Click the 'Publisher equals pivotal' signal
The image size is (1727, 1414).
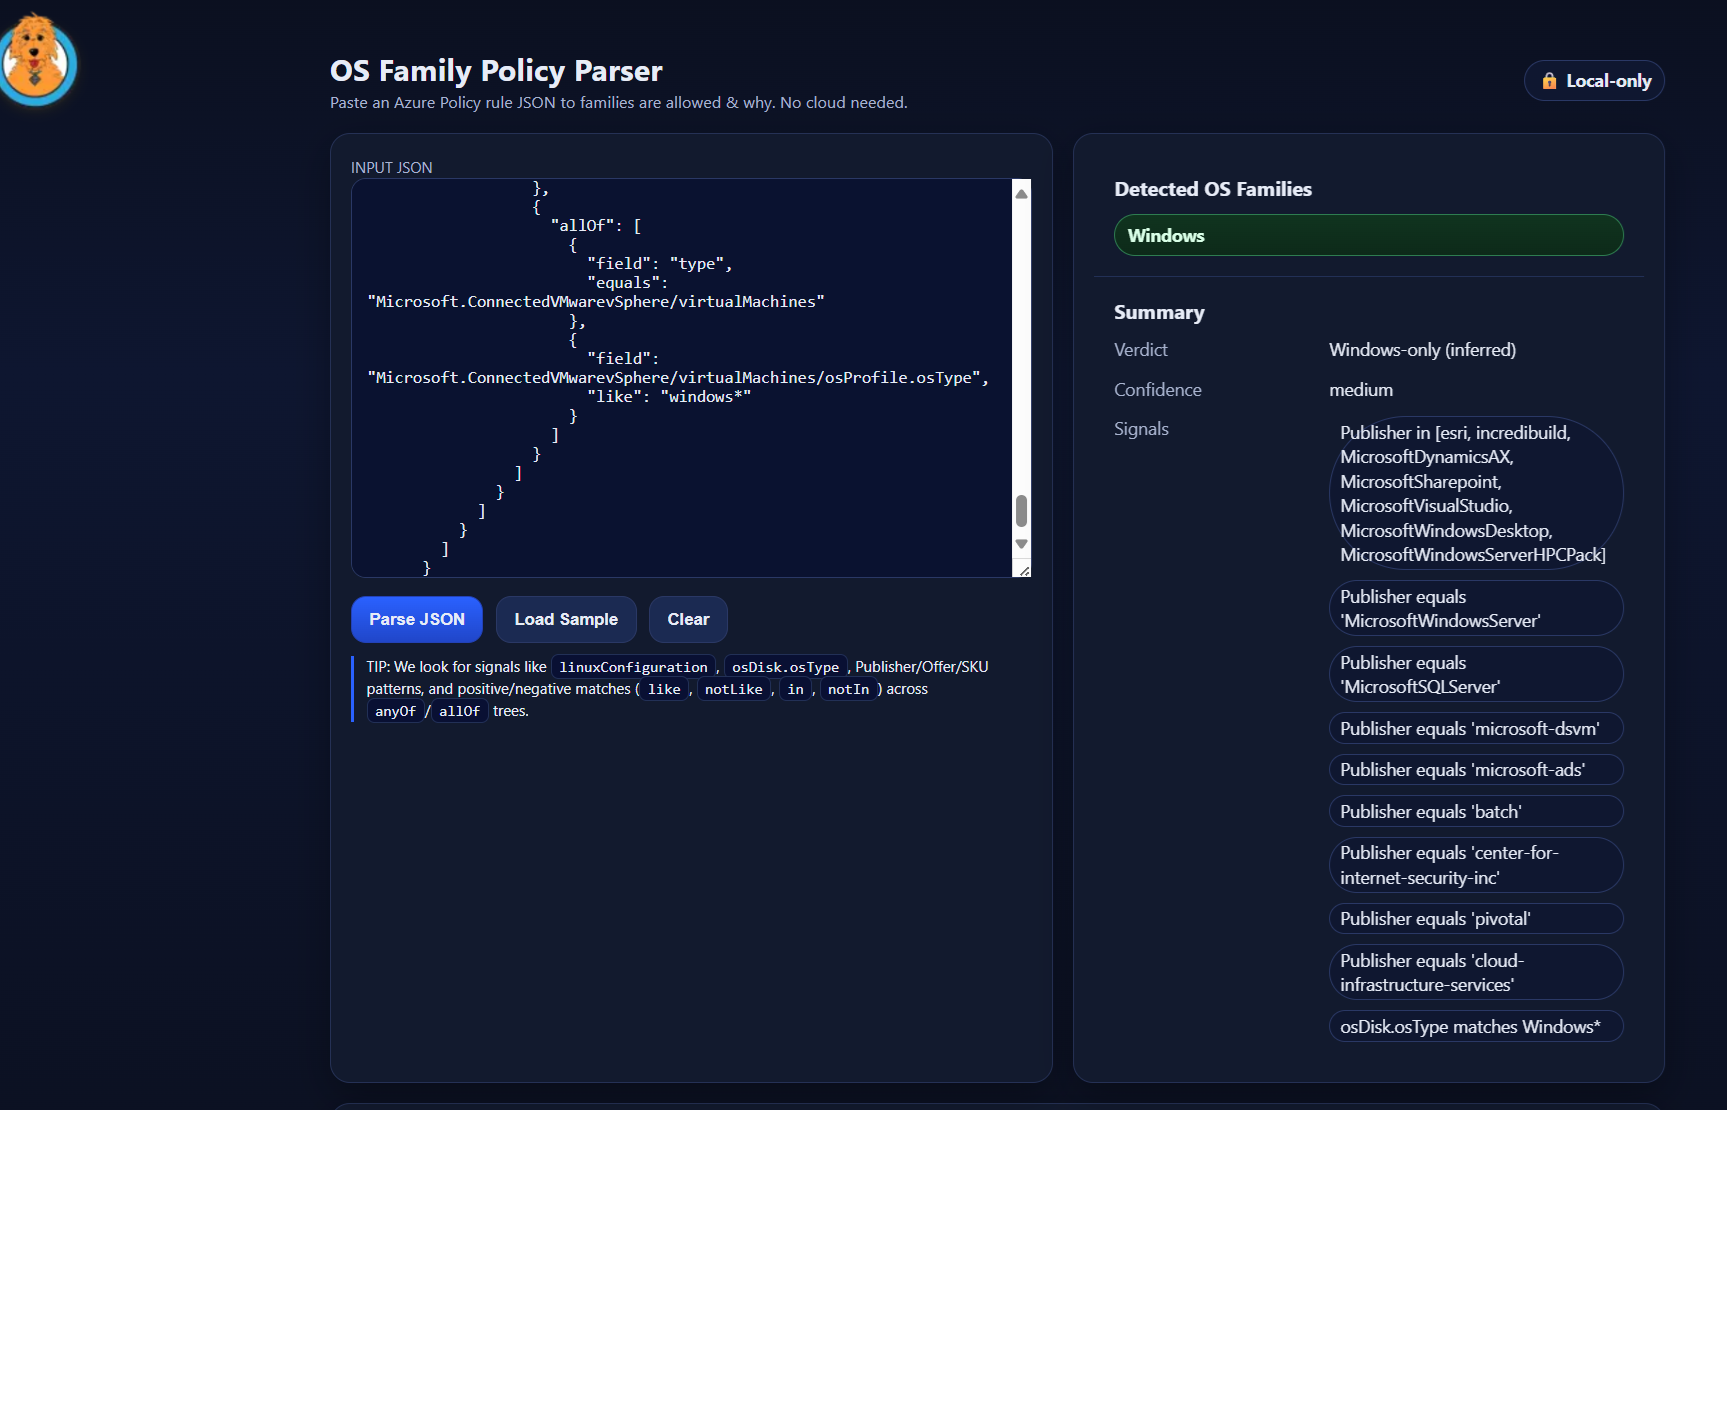click(x=1475, y=919)
